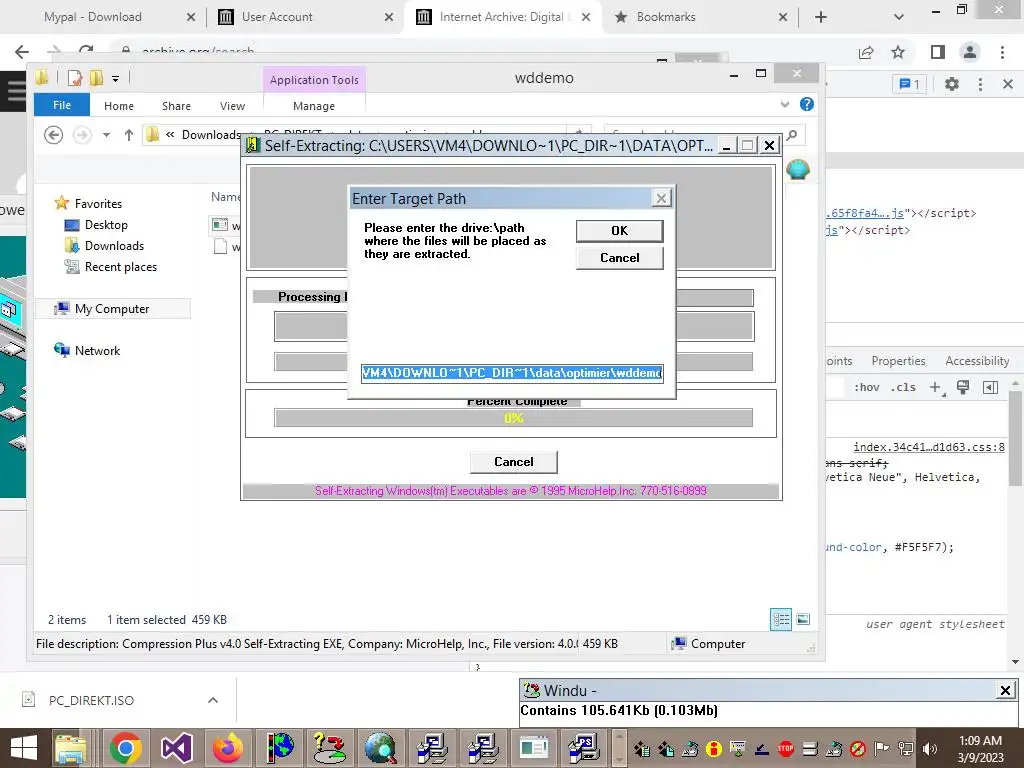The width and height of the screenshot is (1024, 768).
Task: Close the DevTools panel
Action: (x=1008, y=84)
